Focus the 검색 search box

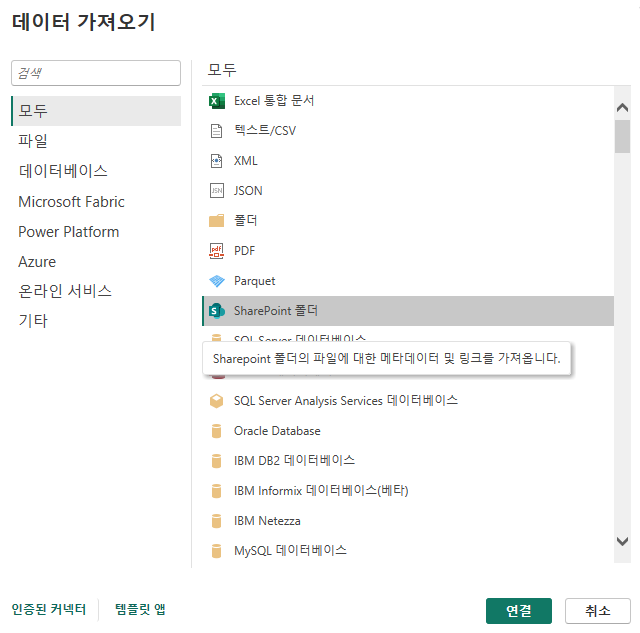(96, 73)
